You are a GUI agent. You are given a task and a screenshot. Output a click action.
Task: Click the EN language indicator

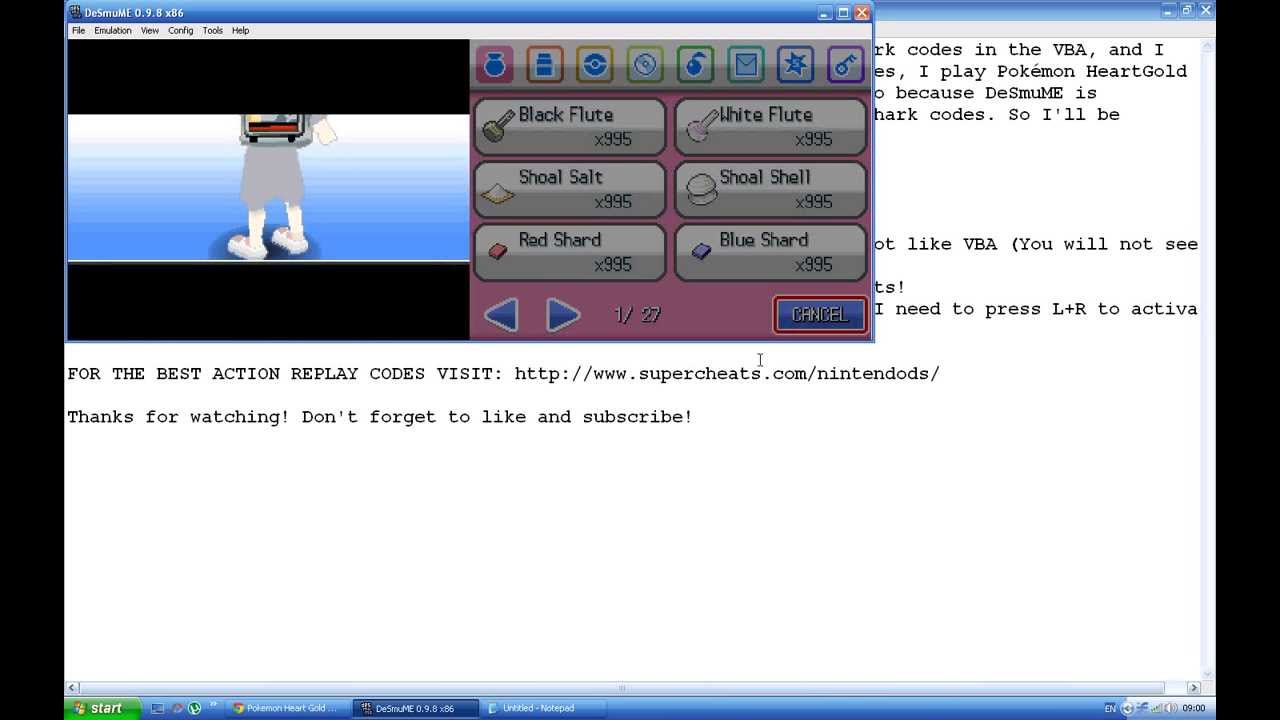pos(1110,708)
